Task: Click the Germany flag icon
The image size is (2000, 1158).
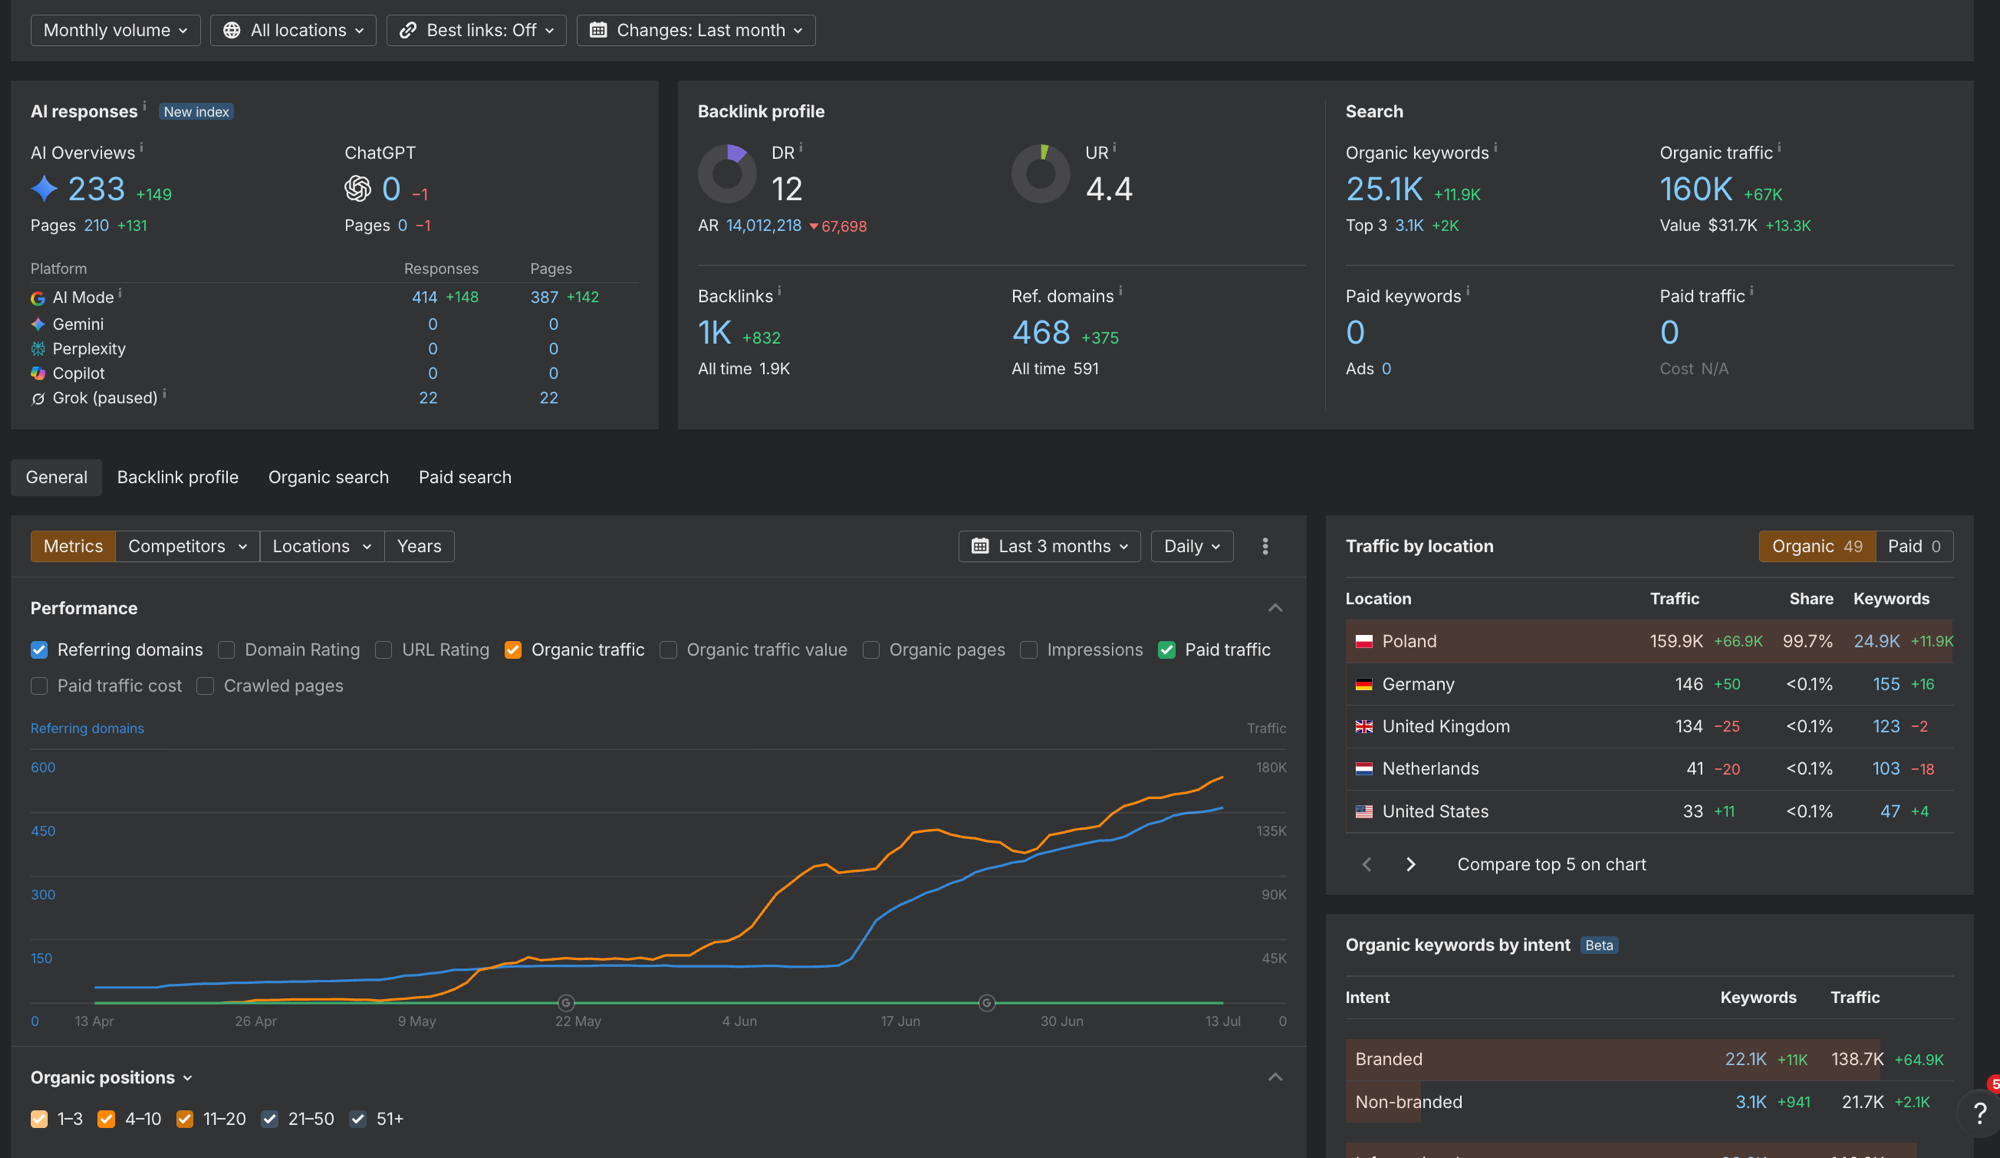Action: pyautogui.click(x=1364, y=685)
